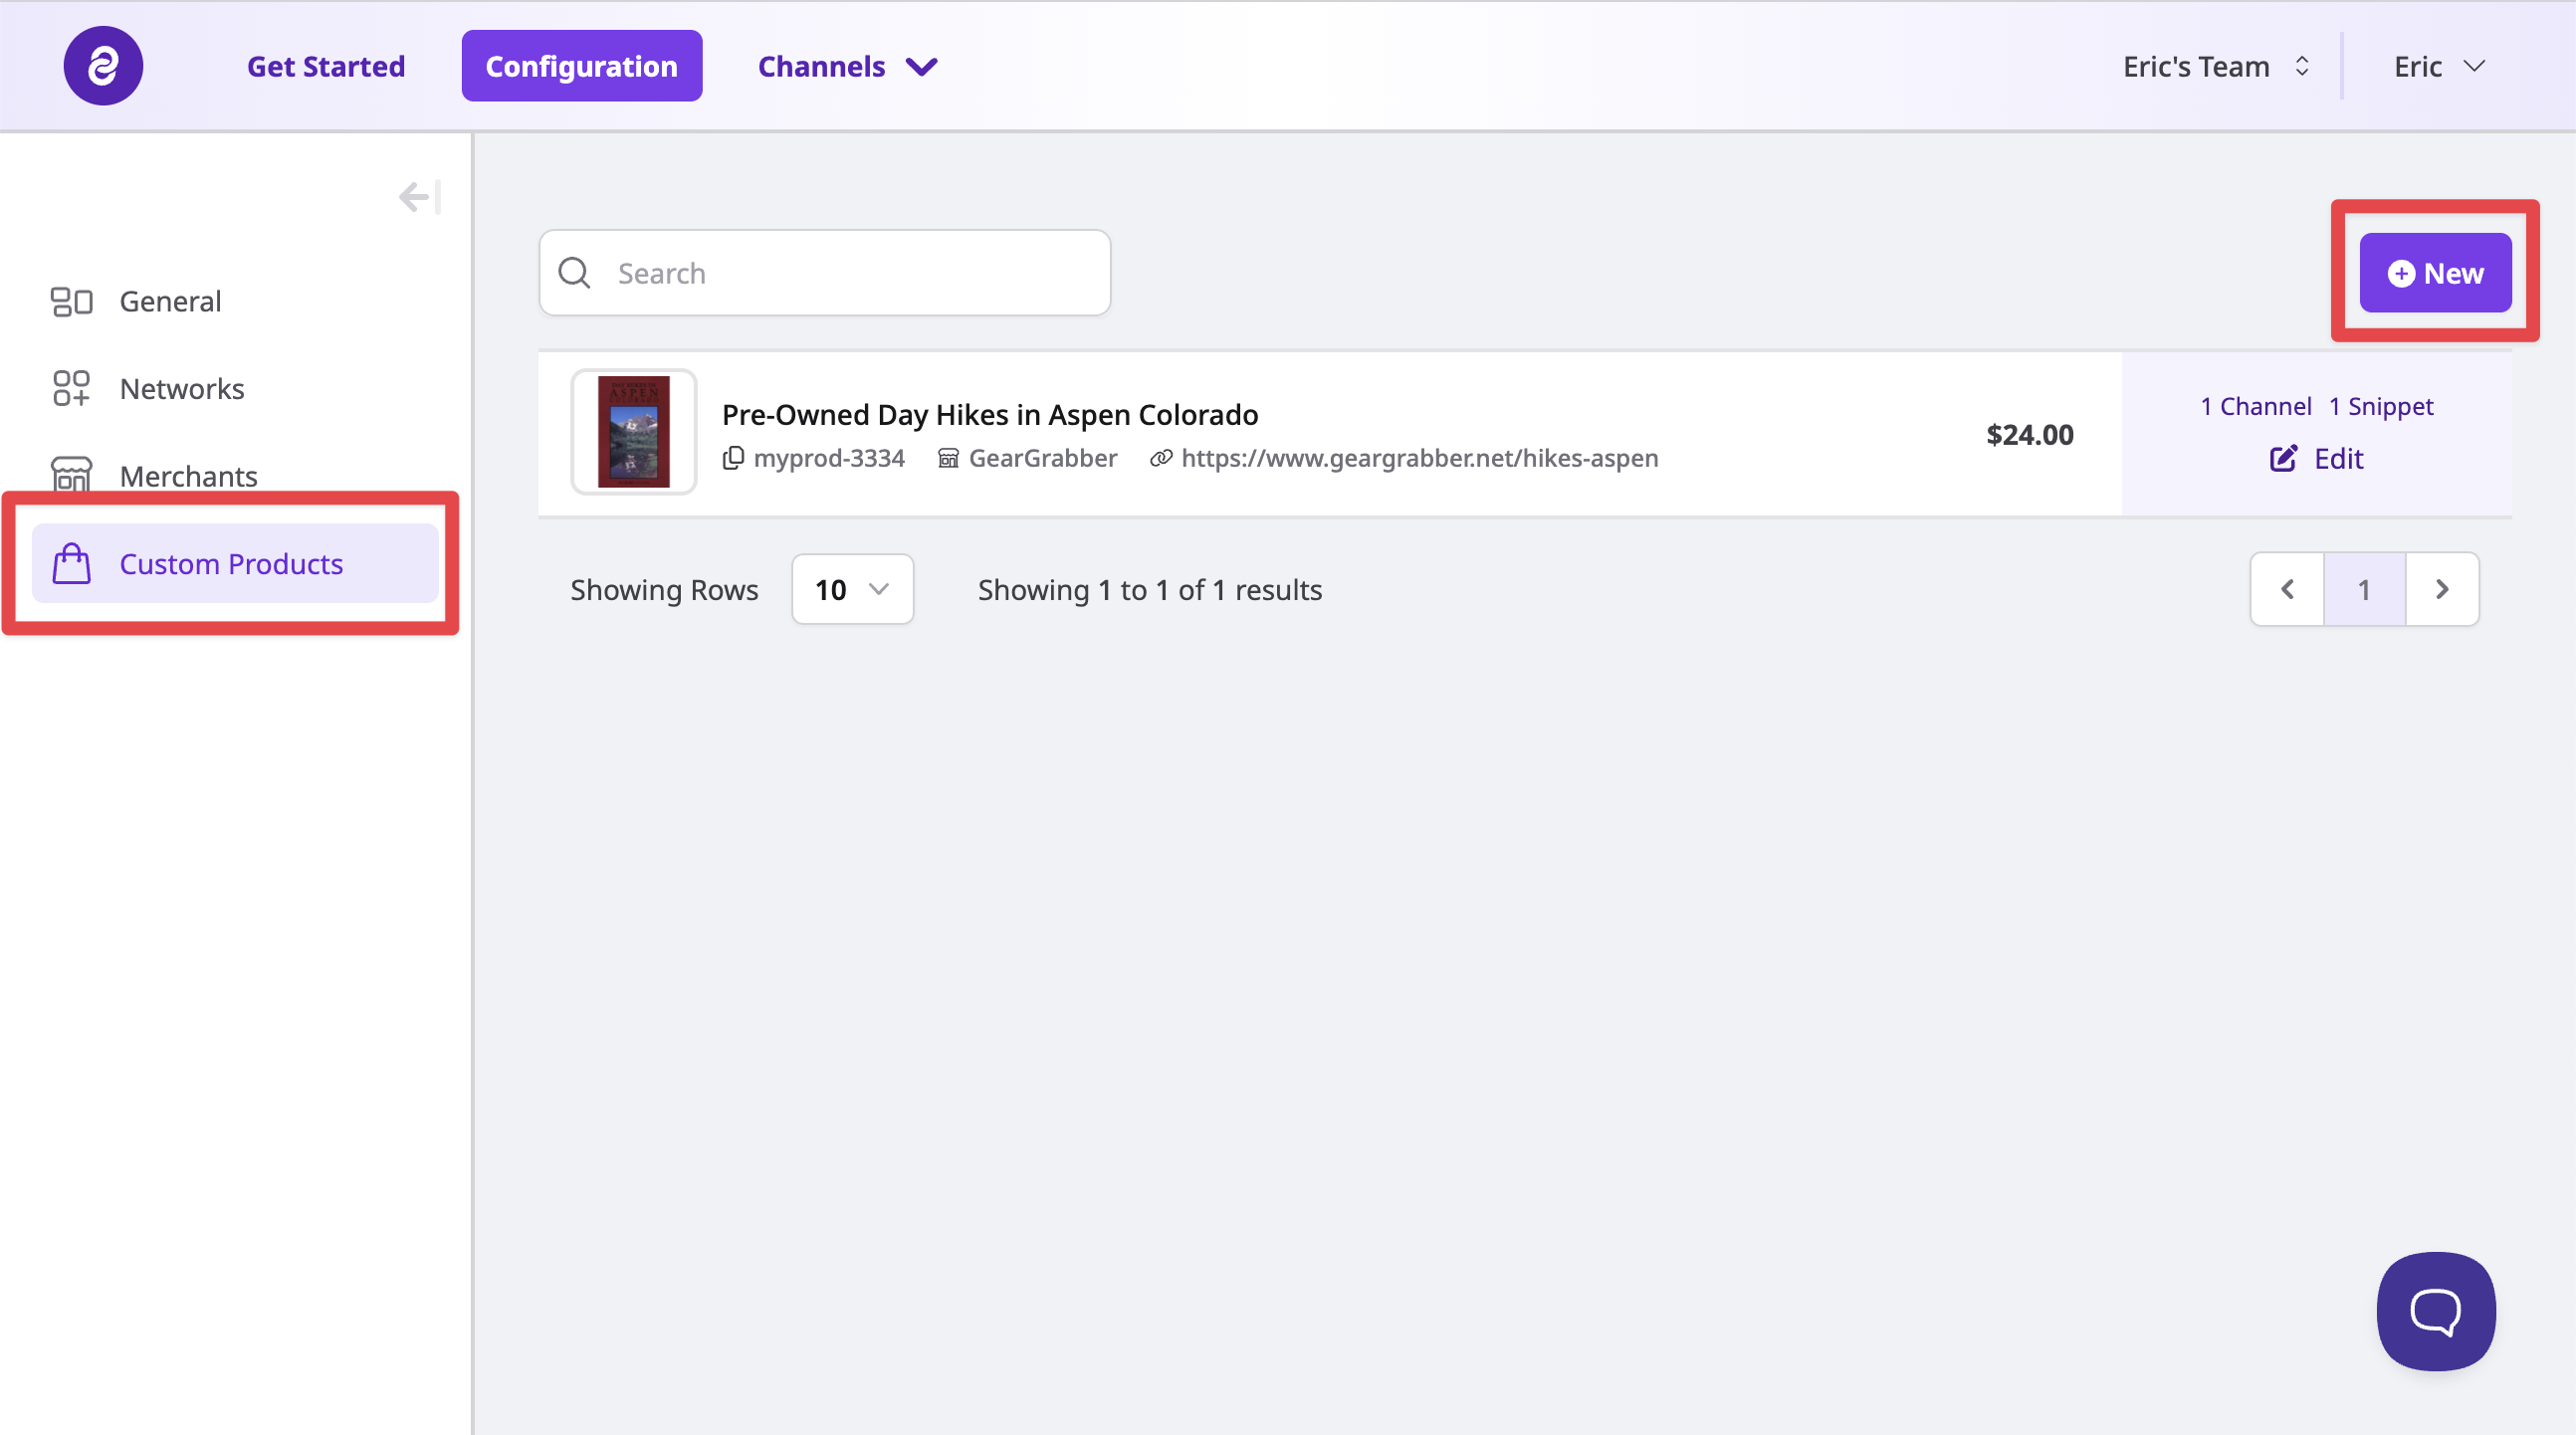Collapse the sidebar with arrow icon
The width and height of the screenshot is (2576, 1435).
point(419,197)
